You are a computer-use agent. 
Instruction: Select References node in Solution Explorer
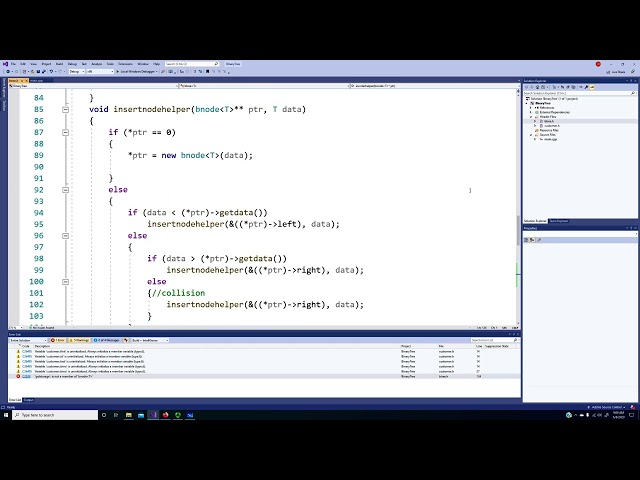pos(546,108)
